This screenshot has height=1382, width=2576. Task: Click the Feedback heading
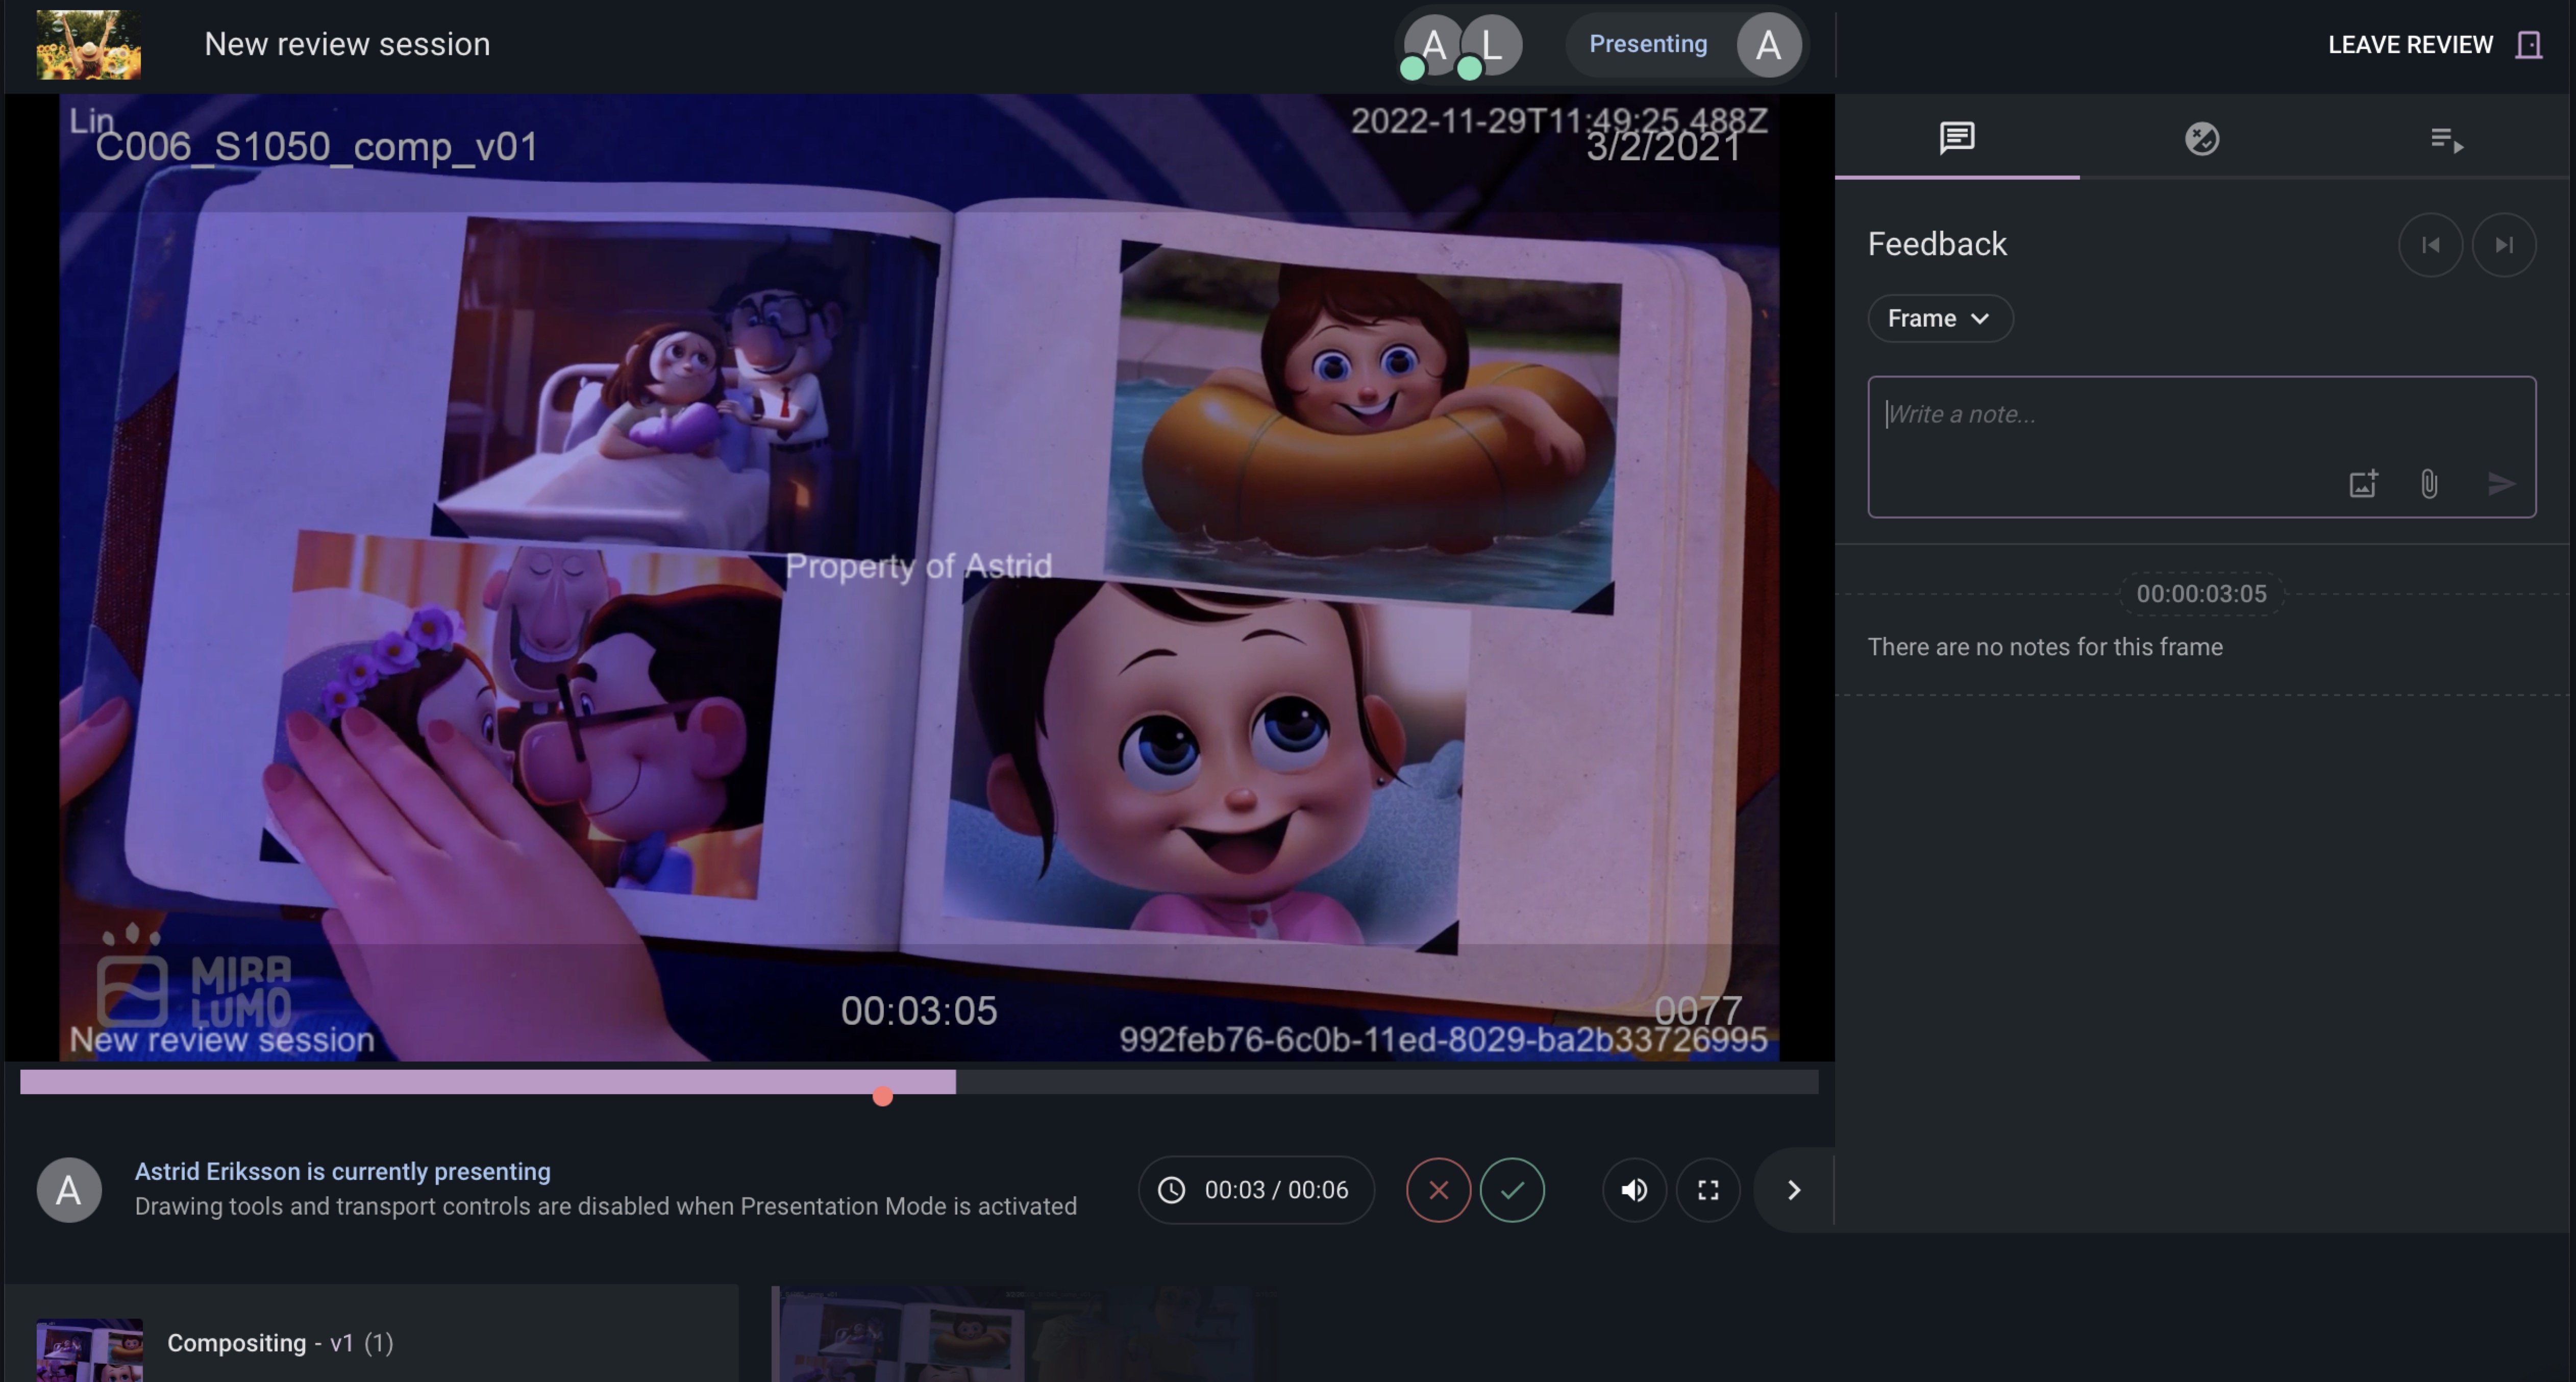click(1936, 245)
